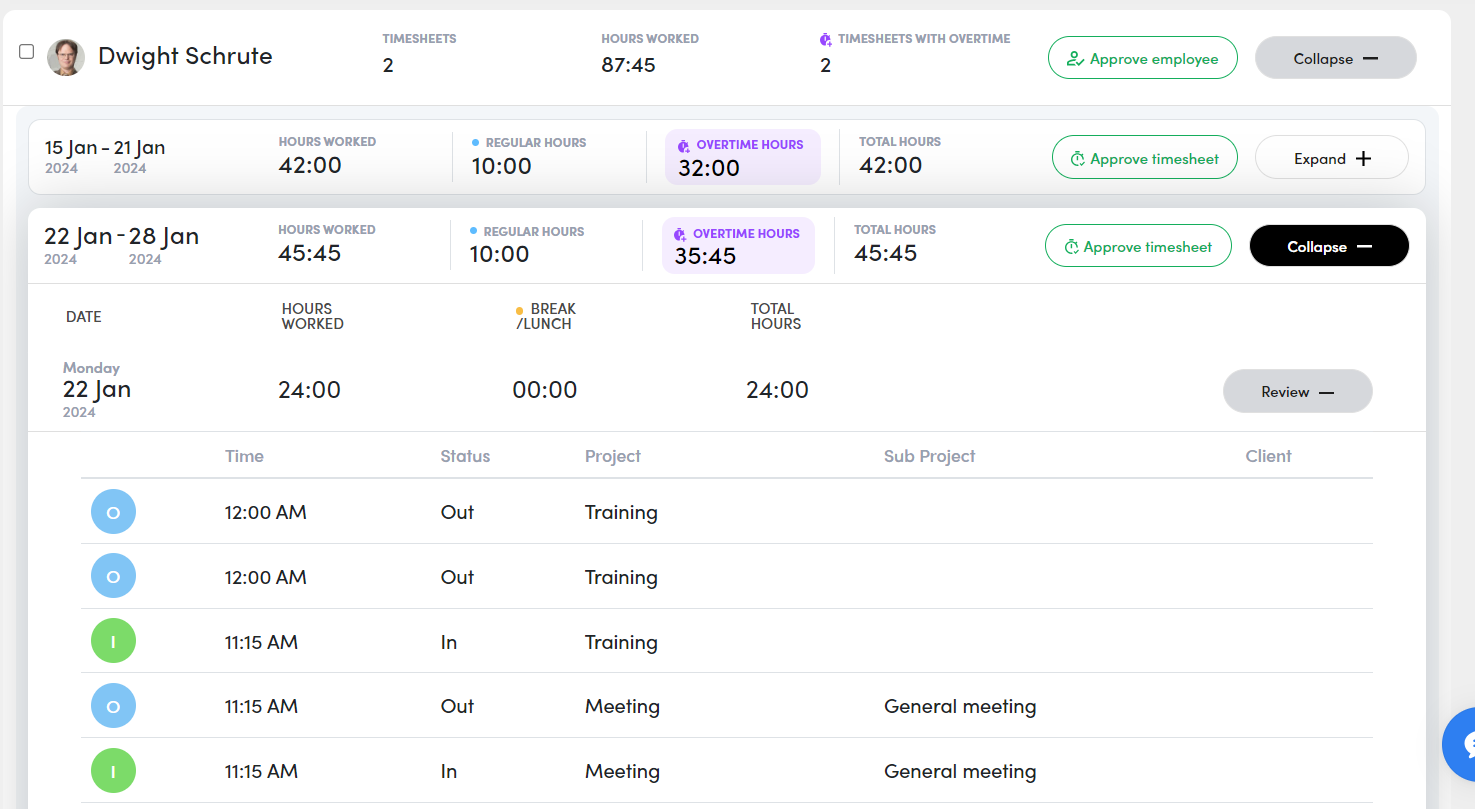1475x809 pixels.
Task: Click the 11:15 AM In Training icon
Action: (x=113, y=641)
